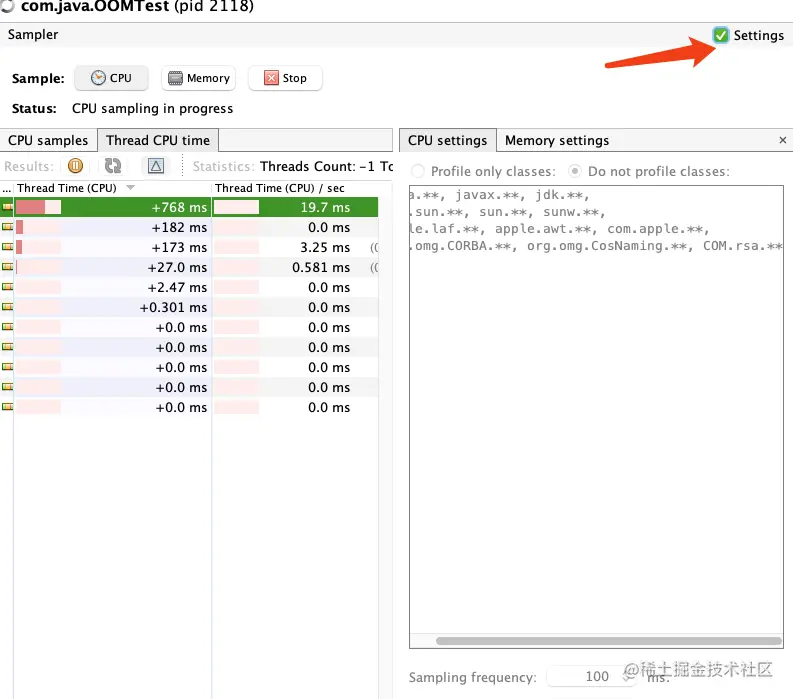Select the +768 ms thread row
Viewport: 793px width, 699px height.
tap(189, 207)
